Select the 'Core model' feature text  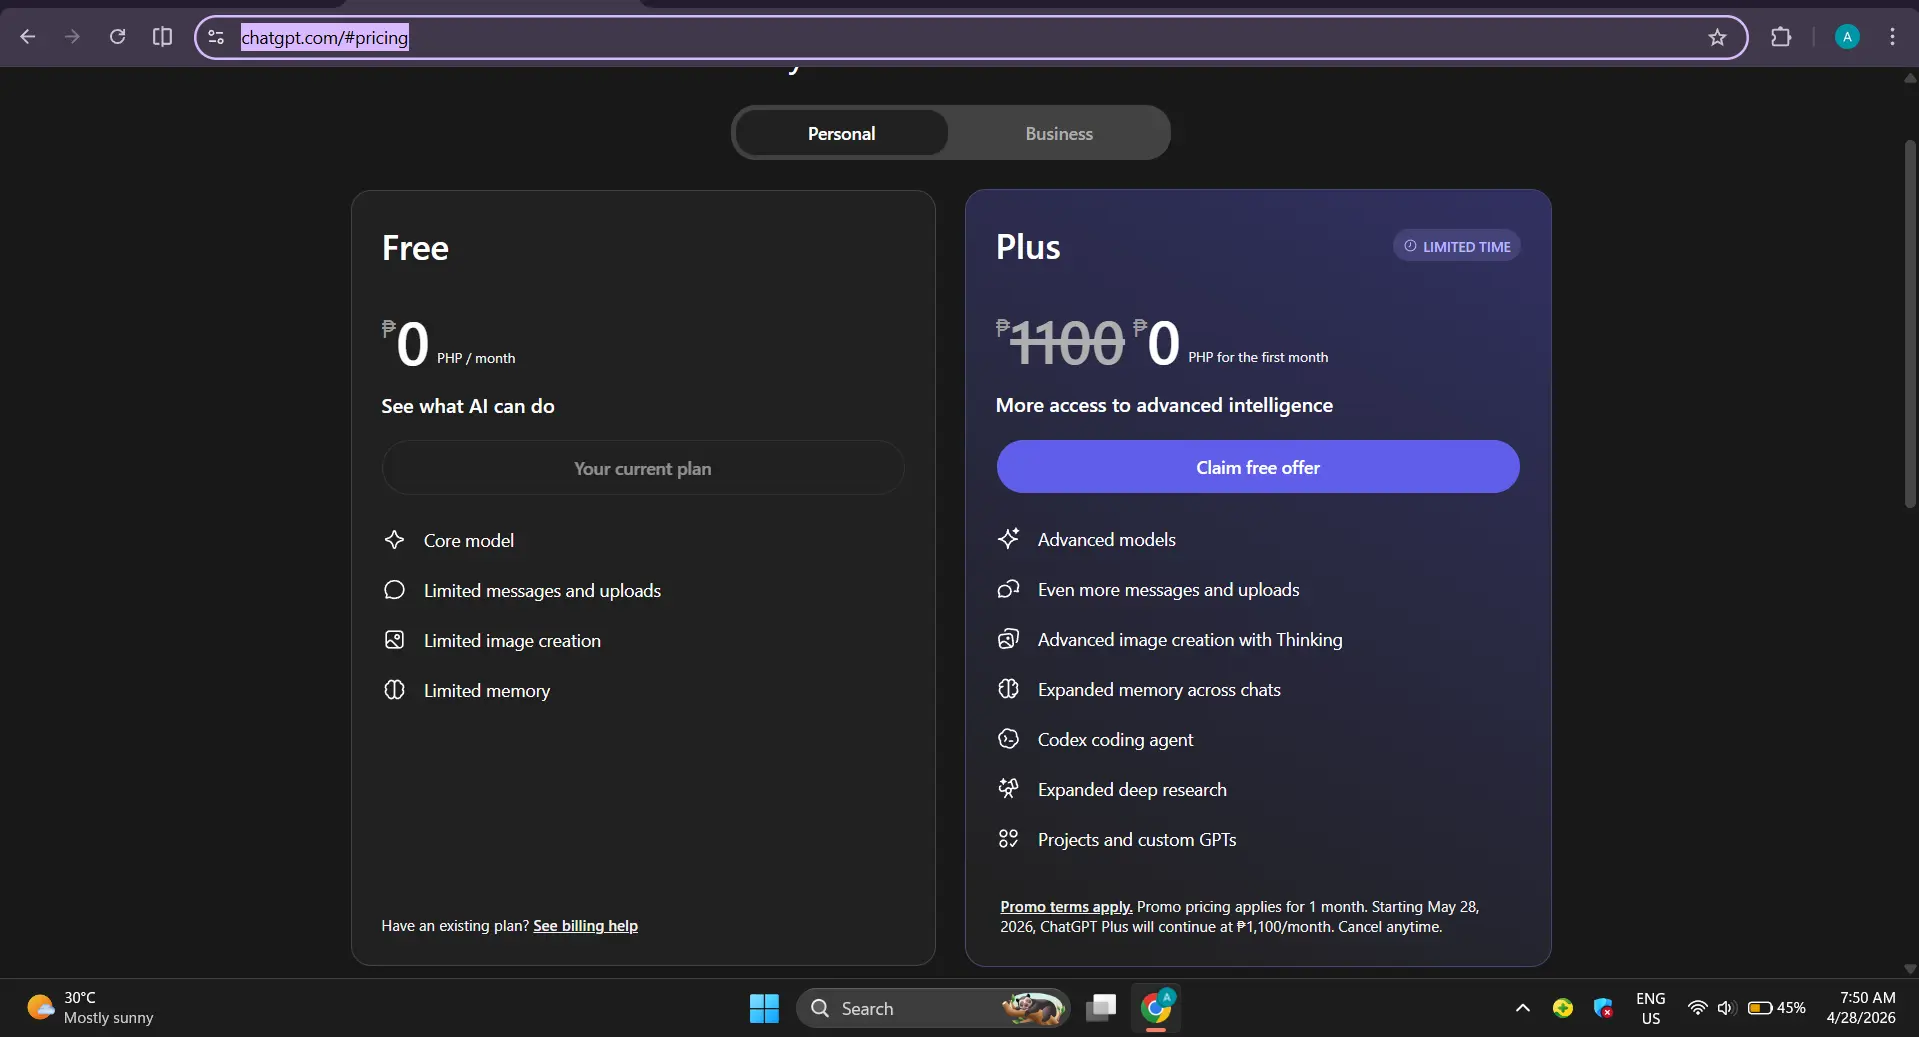(x=468, y=540)
